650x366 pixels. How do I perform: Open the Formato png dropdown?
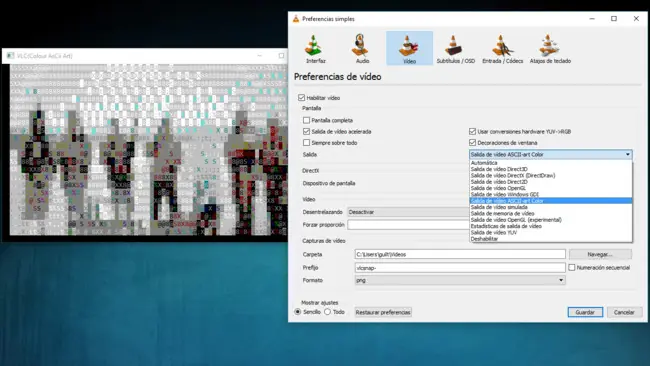[460, 280]
